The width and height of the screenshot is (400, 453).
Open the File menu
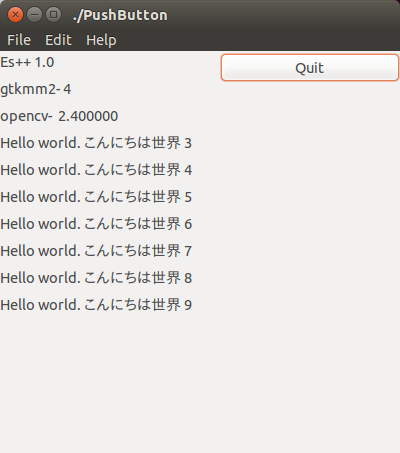19,40
